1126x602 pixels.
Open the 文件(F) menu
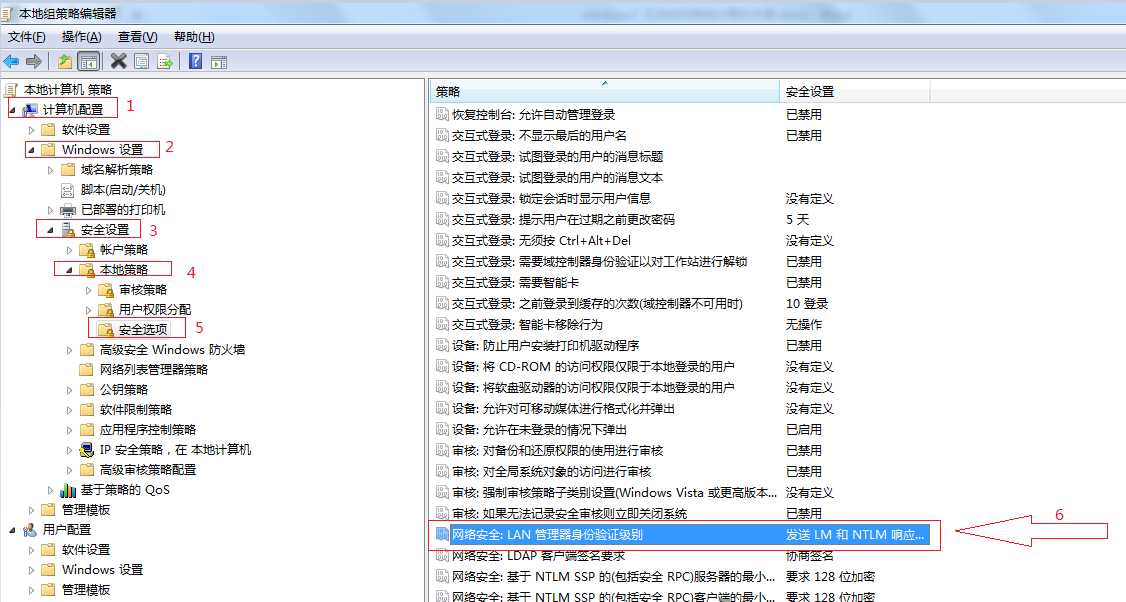pos(27,37)
